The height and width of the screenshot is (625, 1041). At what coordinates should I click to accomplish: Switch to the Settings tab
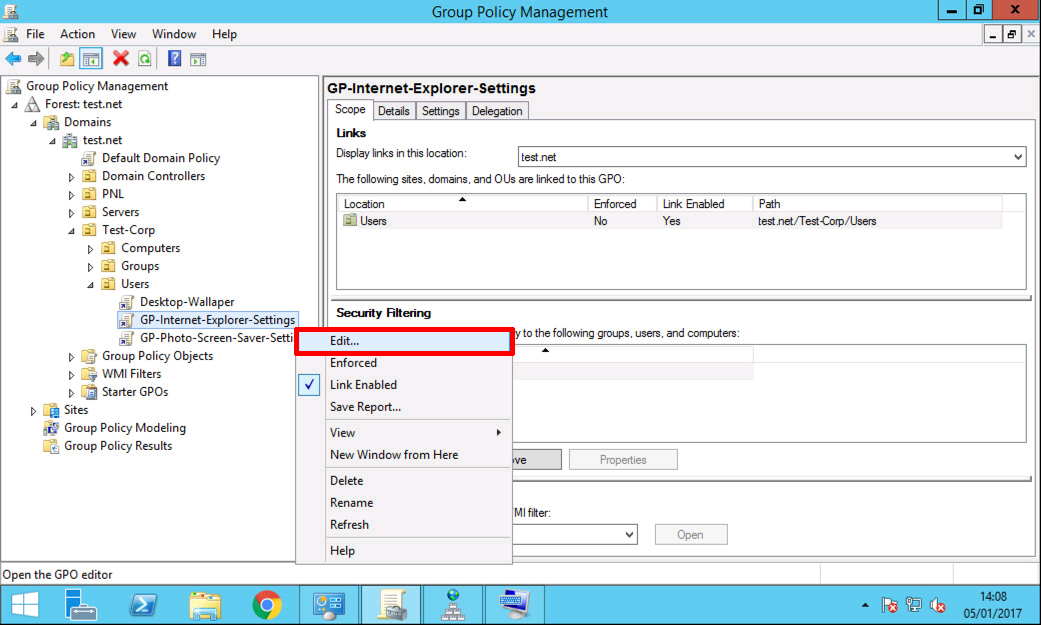coord(440,111)
